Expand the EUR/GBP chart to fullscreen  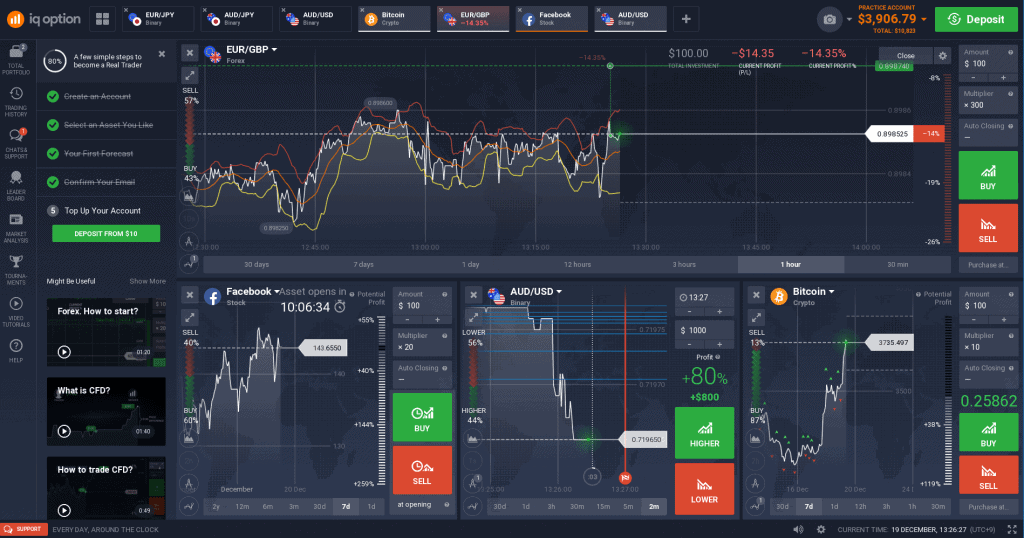click(189, 76)
